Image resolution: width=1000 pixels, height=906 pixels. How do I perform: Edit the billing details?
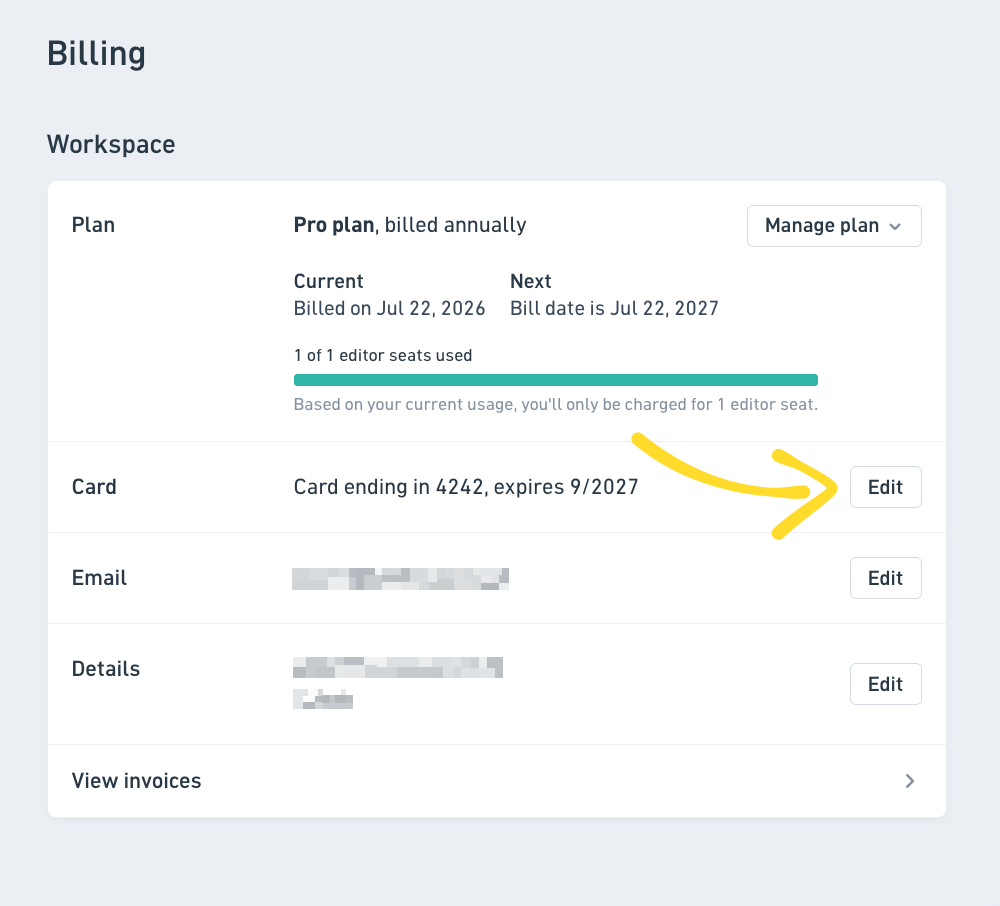coord(885,684)
